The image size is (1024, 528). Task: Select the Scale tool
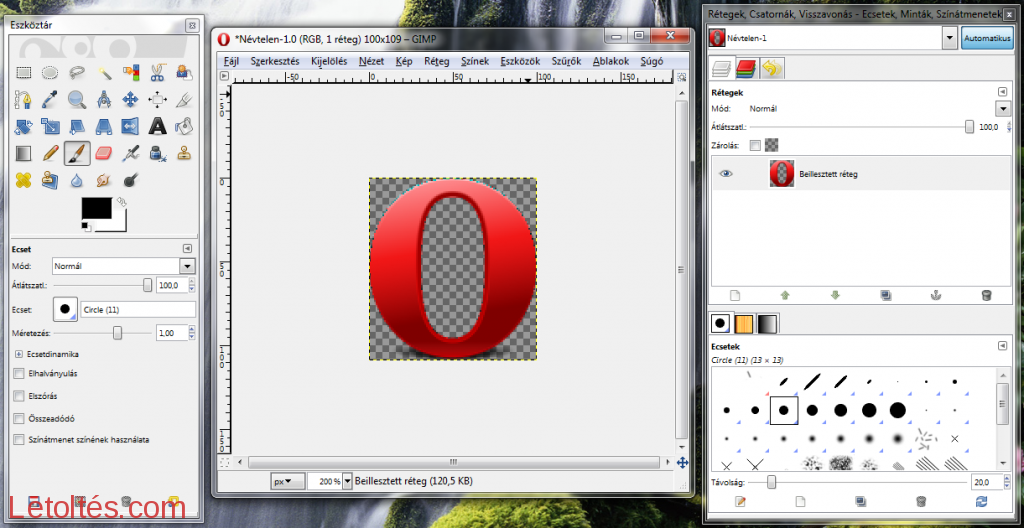click(x=50, y=126)
